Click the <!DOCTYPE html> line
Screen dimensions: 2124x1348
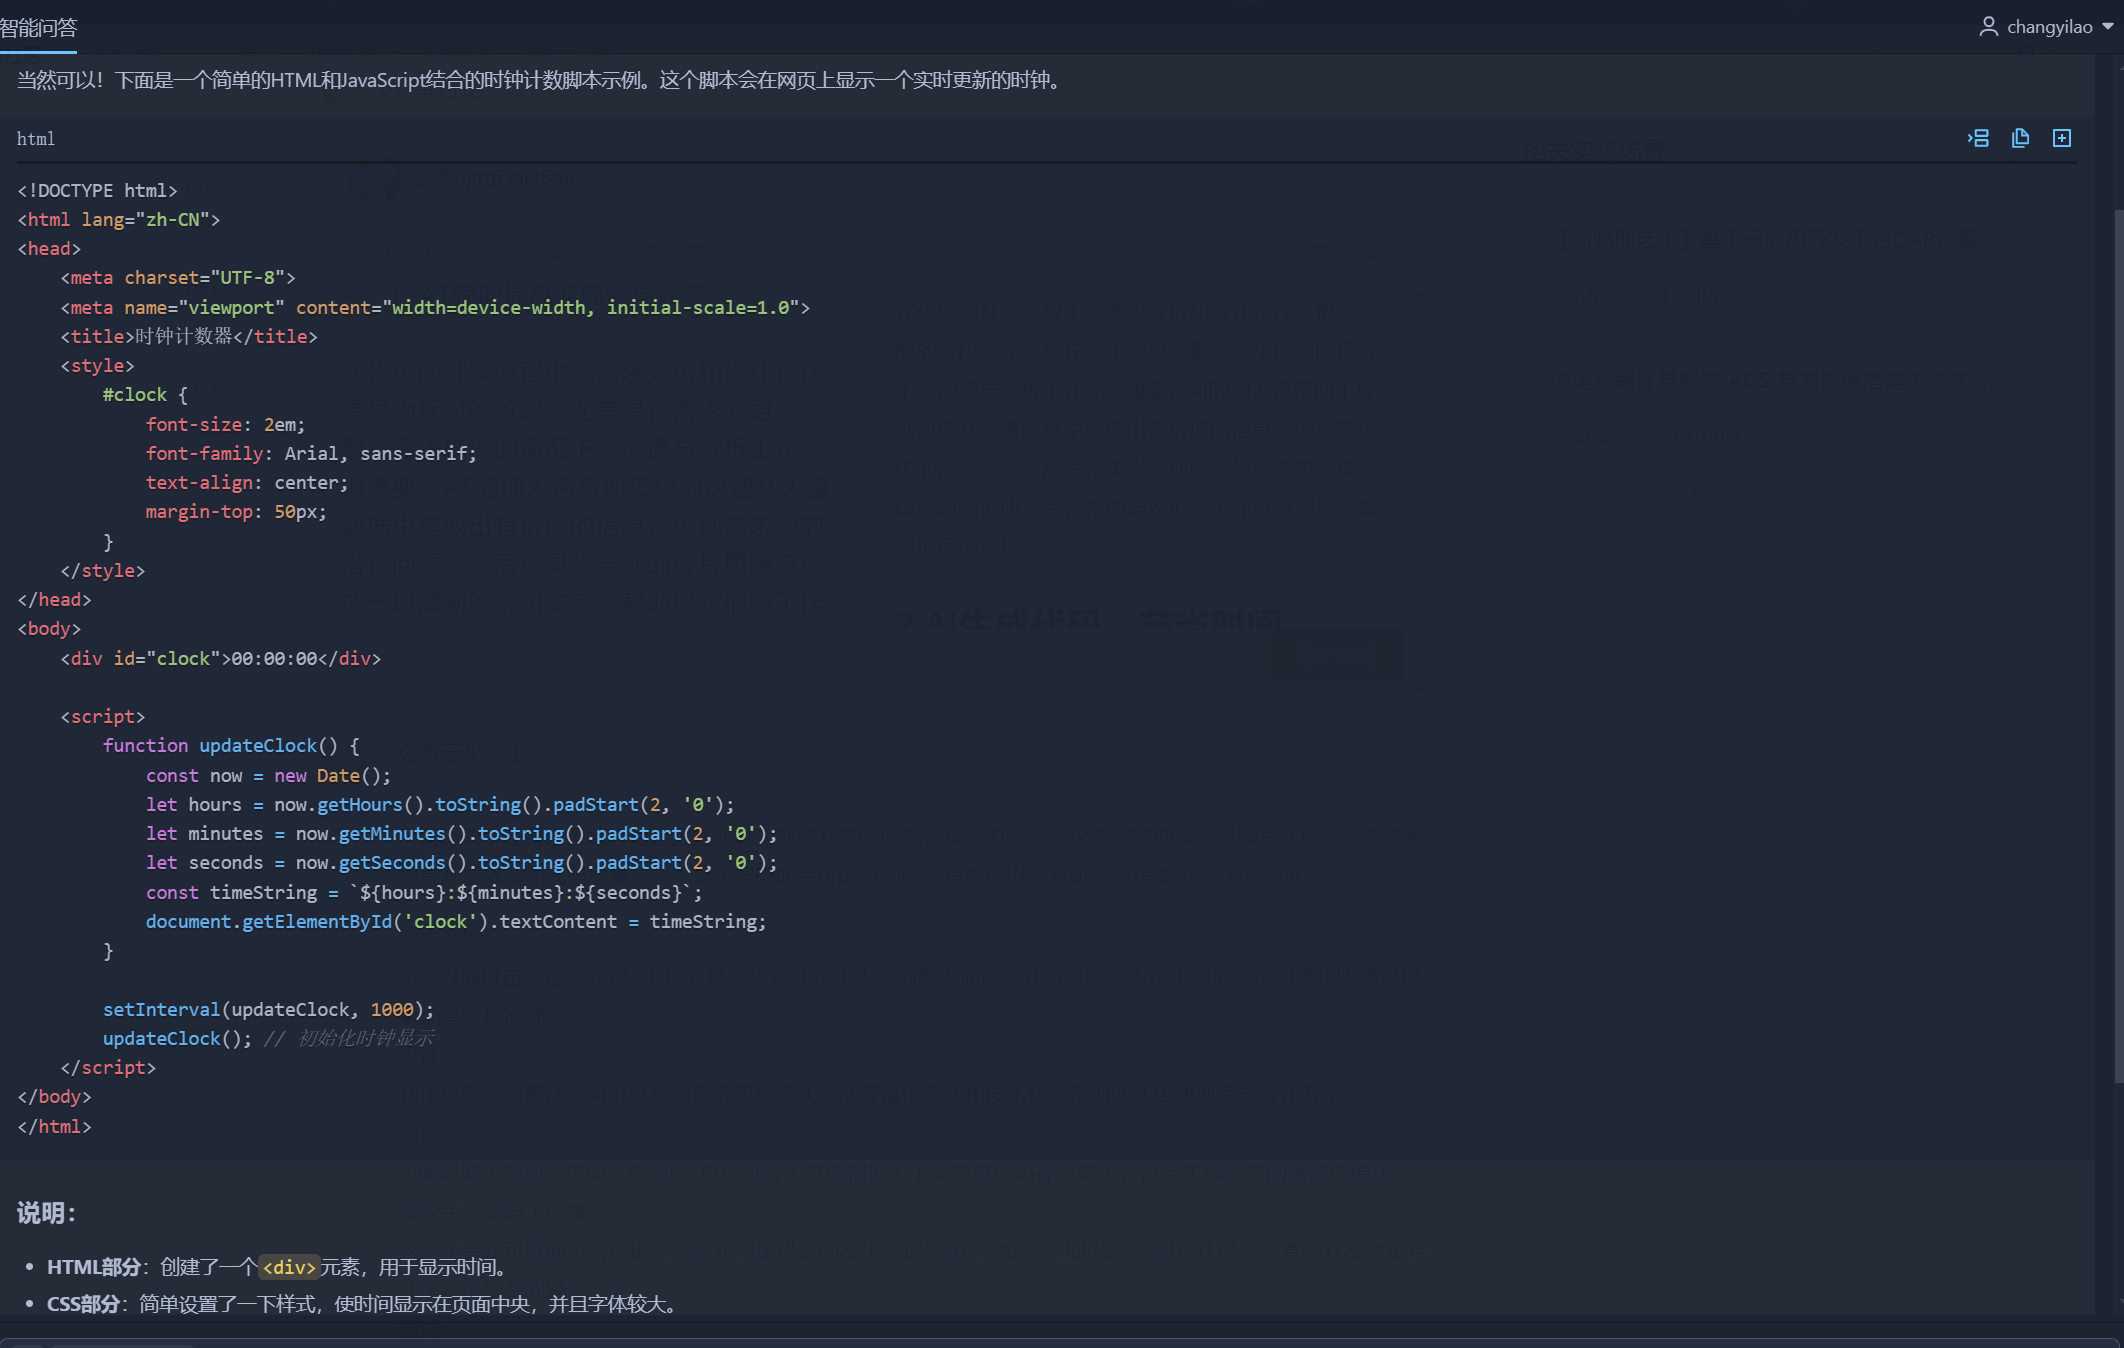coord(97,190)
